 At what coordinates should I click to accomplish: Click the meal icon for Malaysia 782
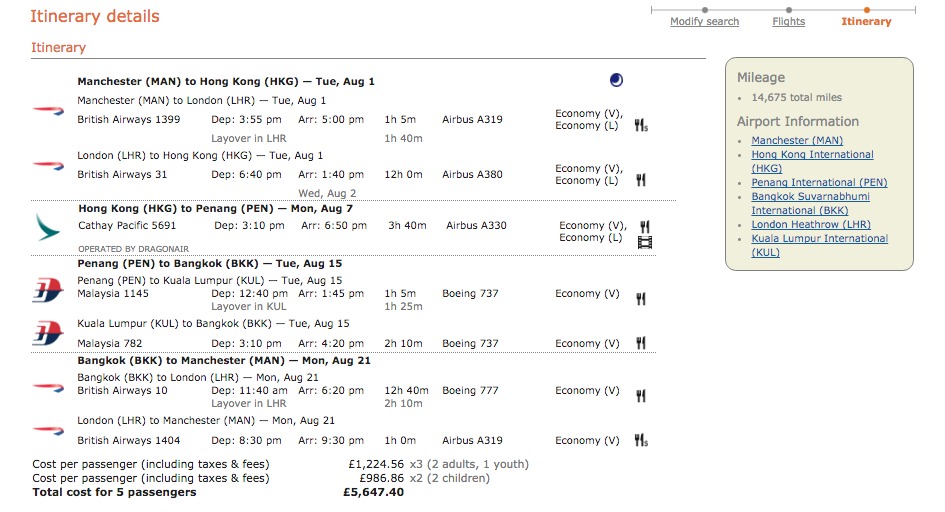641,343
